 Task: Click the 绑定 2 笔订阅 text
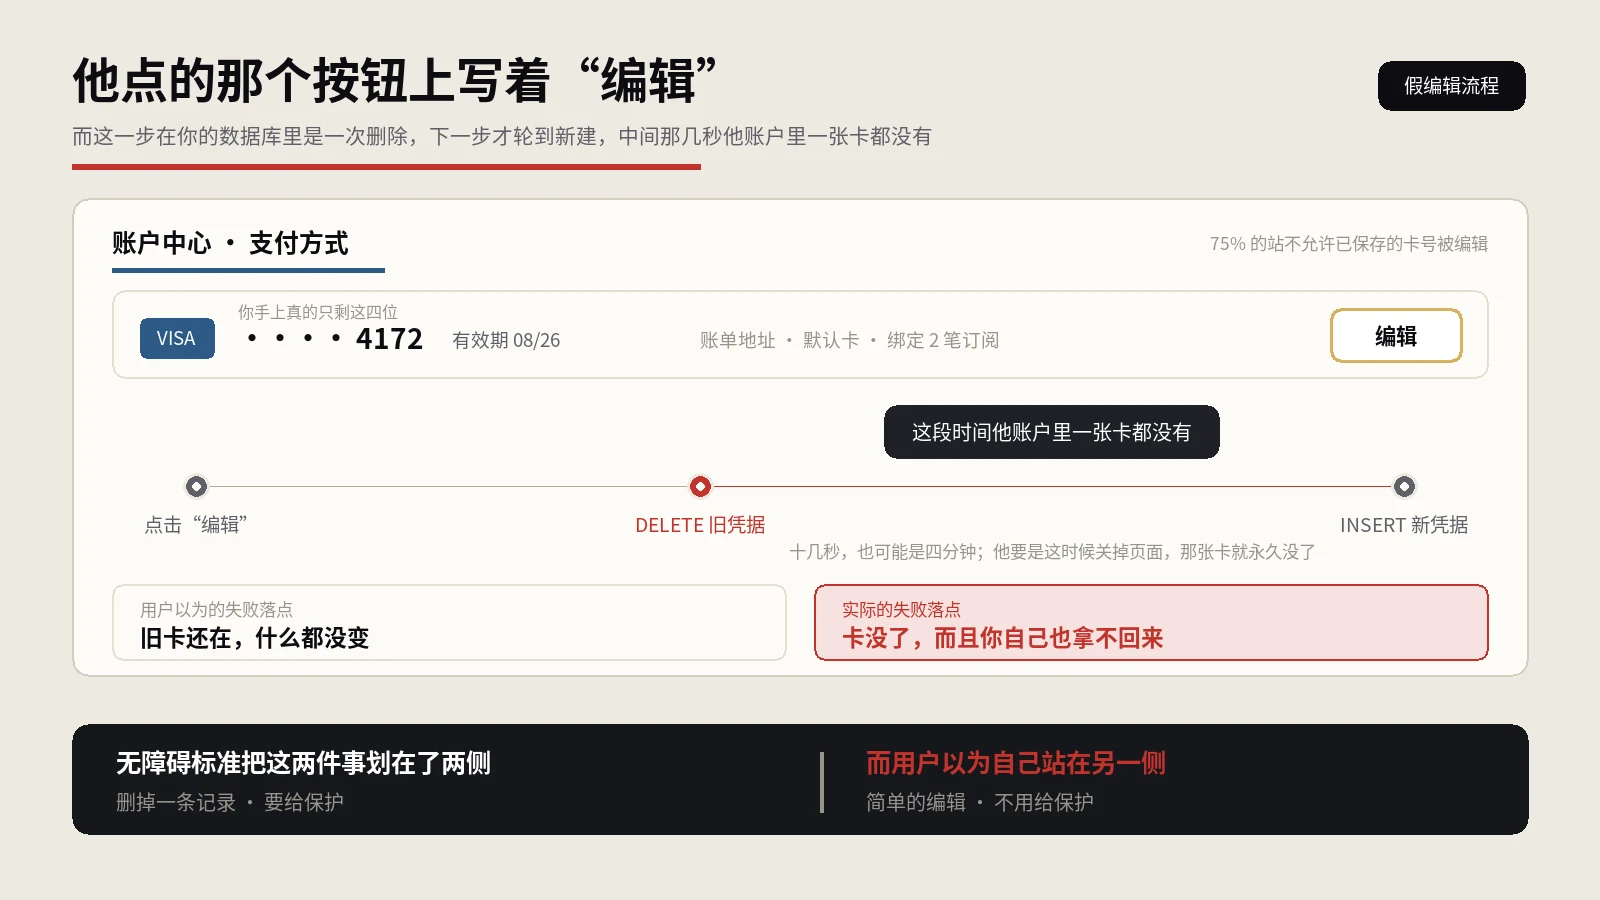(x=942, y=340)
